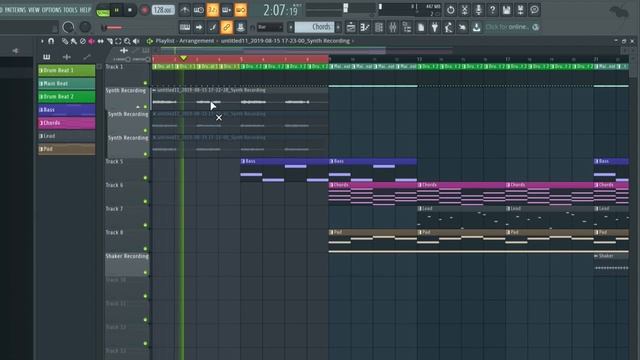Mute first Synth Recording track green dot
This screenshot has width=640, height=360.
click(x=145, y=107)
